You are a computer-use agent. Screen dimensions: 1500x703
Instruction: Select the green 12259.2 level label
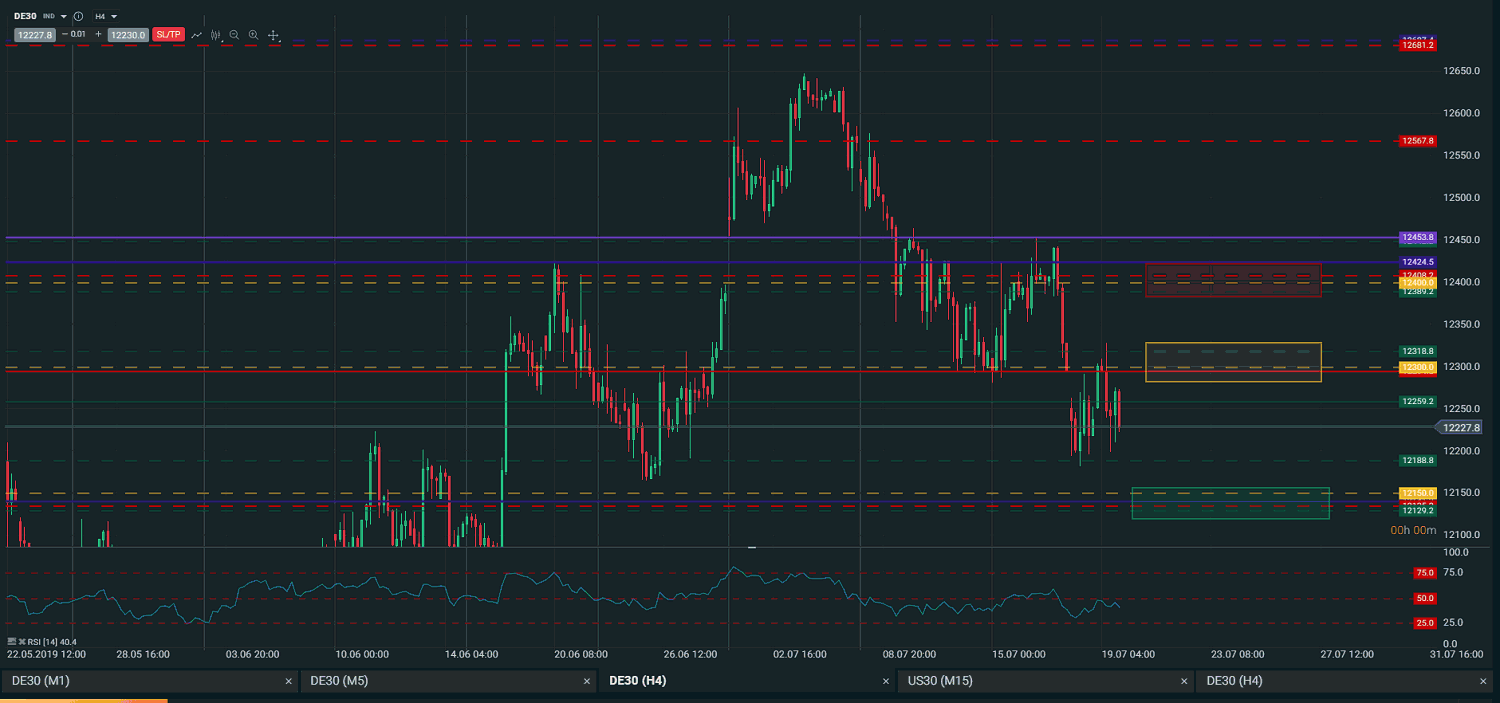pos(1418,401)
